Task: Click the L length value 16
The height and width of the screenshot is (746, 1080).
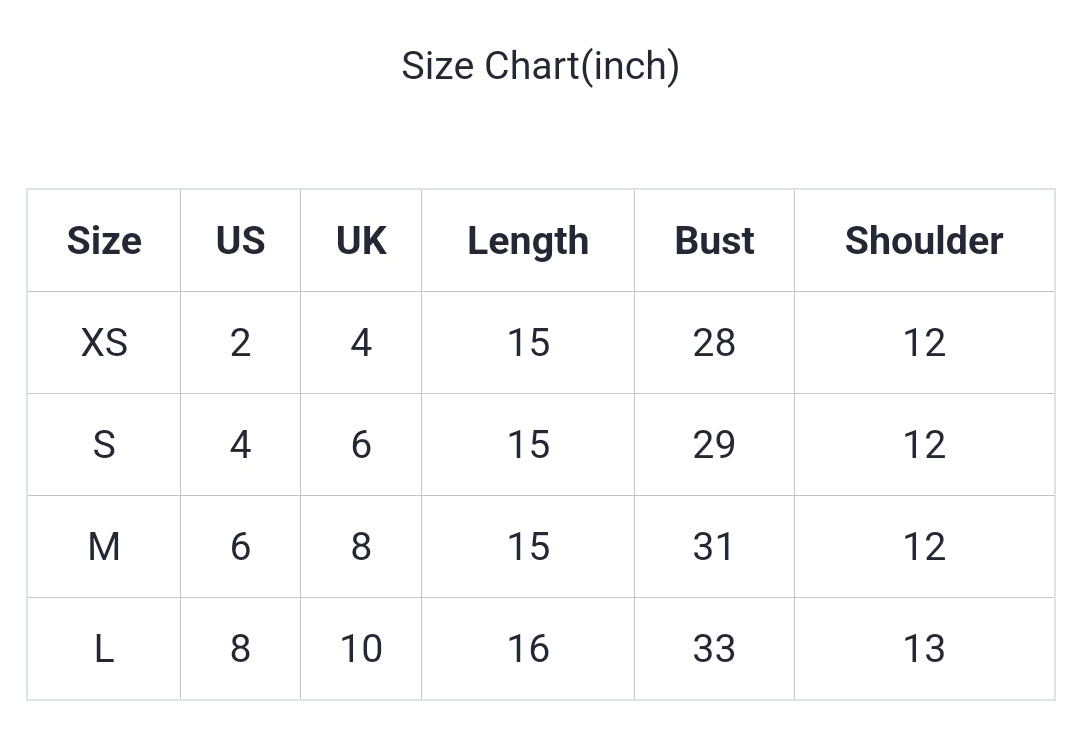Action: [x=528, y=648]
